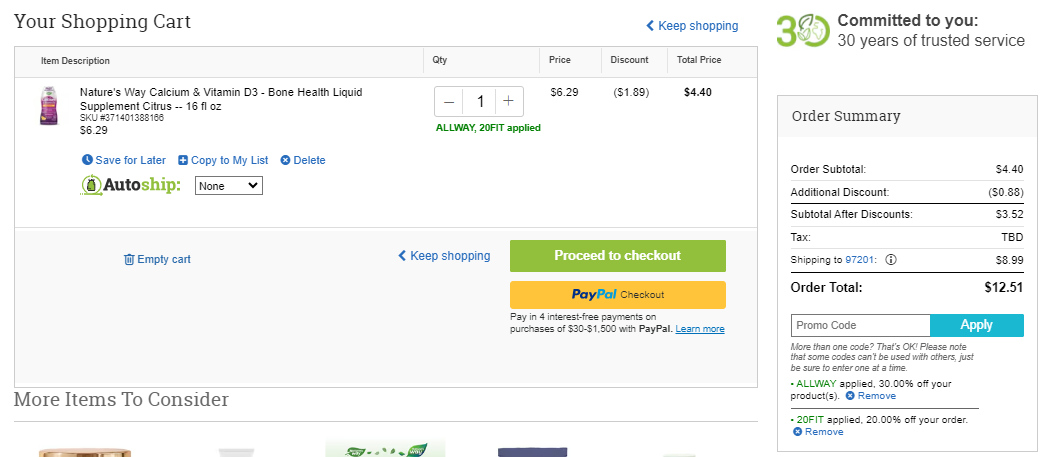Click the shipping info circle icon
1047x457 pixels.
[890, 260]
